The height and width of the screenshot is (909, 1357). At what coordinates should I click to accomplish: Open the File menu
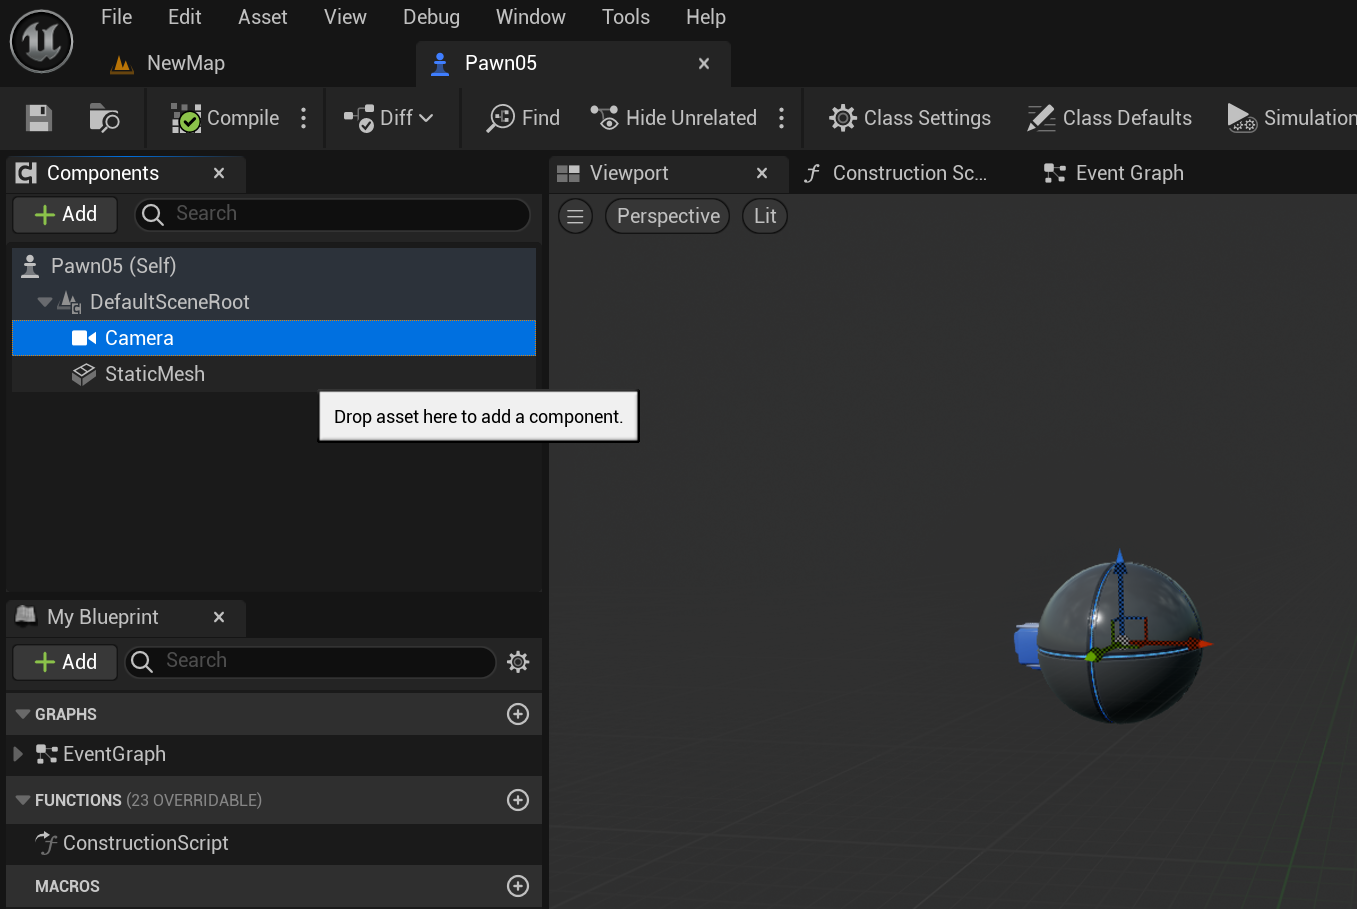[117, 17]
